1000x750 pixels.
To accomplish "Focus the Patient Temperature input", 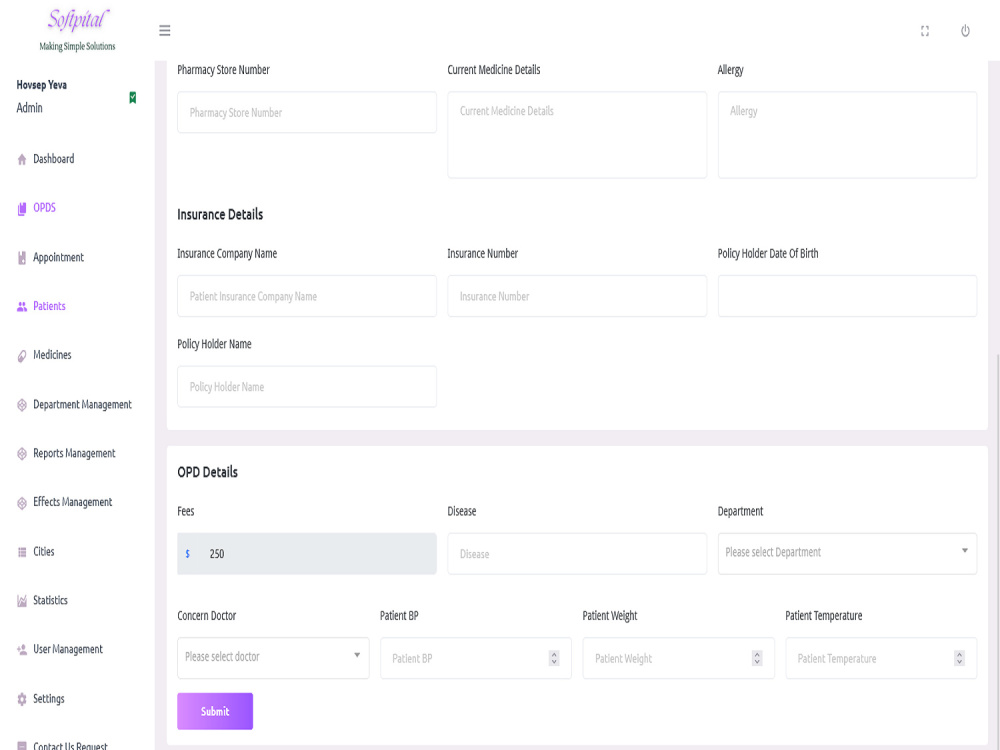I will click(x=881, y=658).
